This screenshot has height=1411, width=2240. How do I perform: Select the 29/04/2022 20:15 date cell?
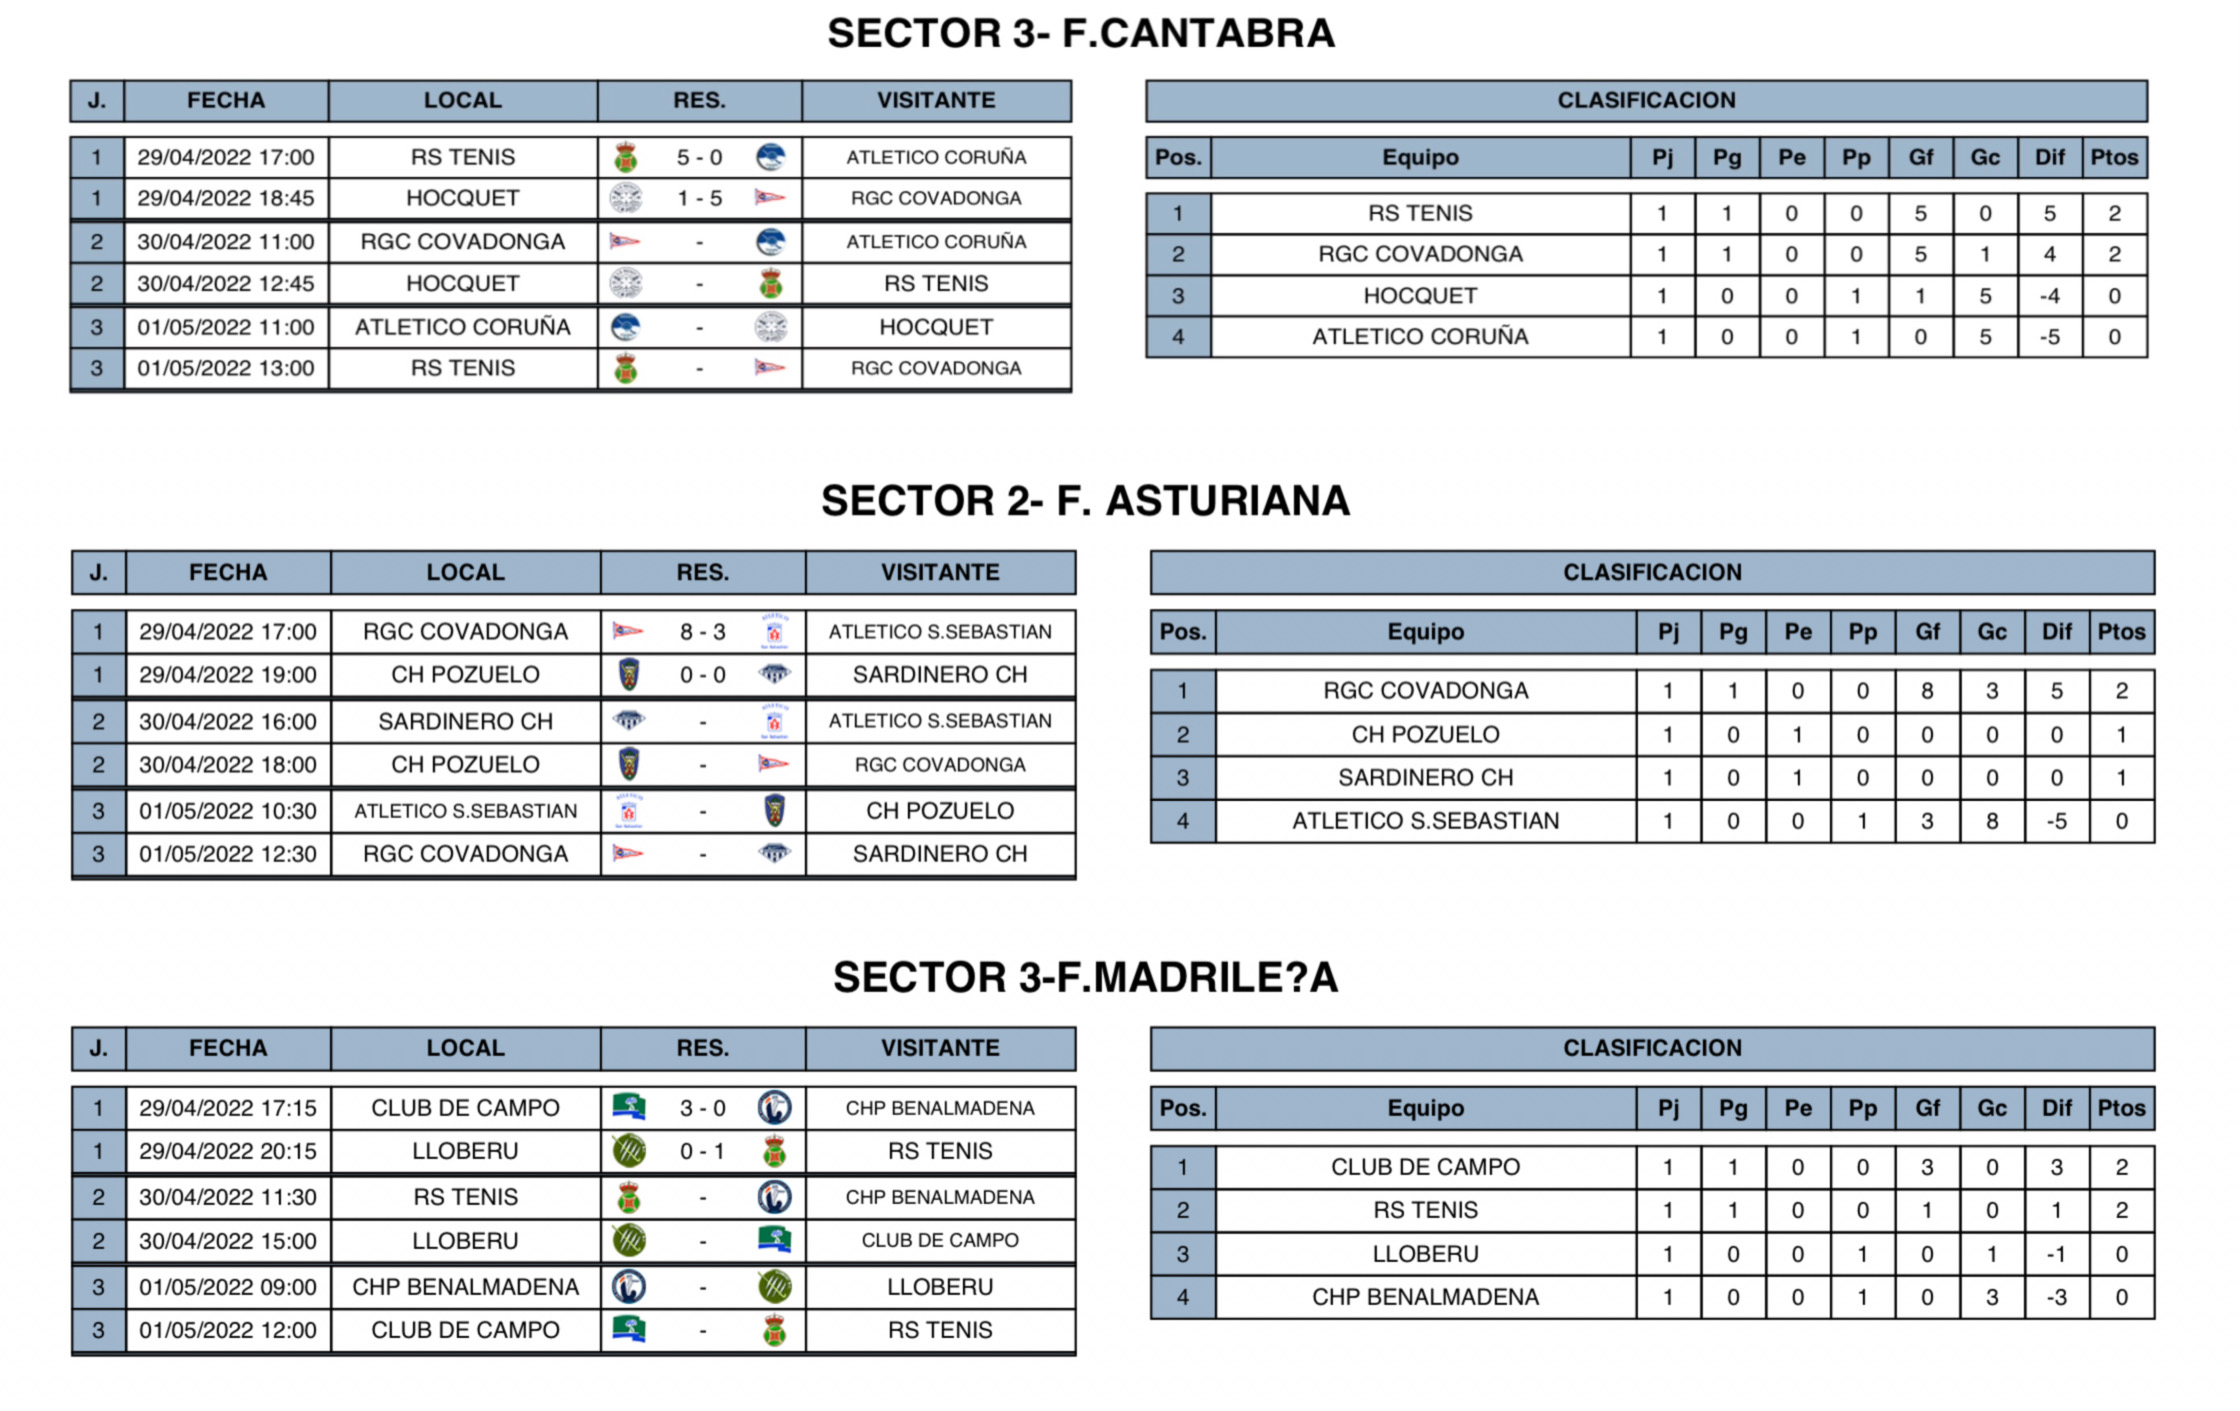[x=228, y=1151]
